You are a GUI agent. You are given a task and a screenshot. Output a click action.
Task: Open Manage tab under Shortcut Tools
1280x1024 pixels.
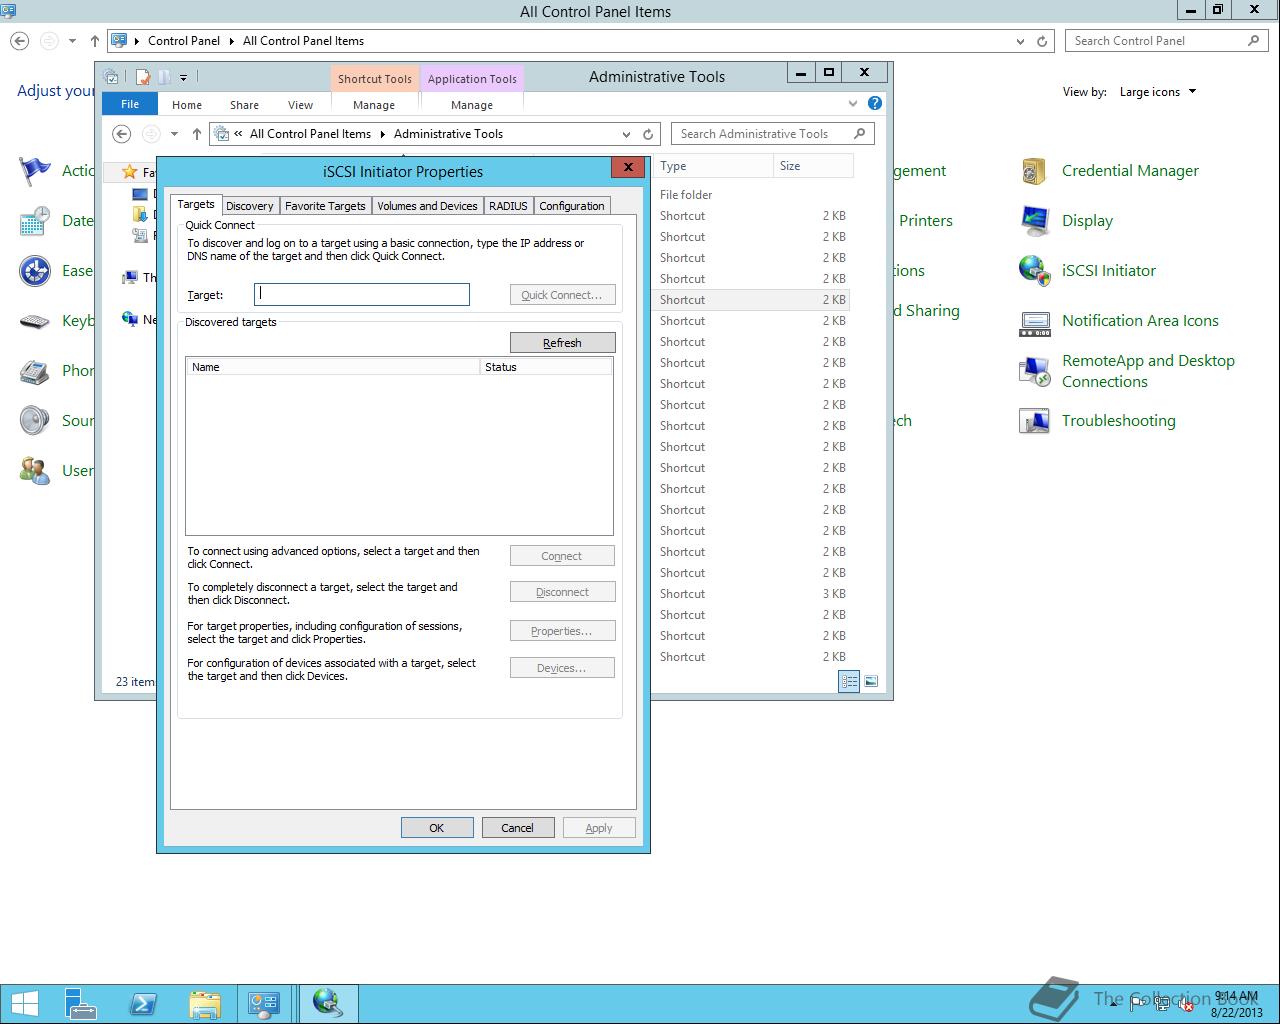pos(374,105)
